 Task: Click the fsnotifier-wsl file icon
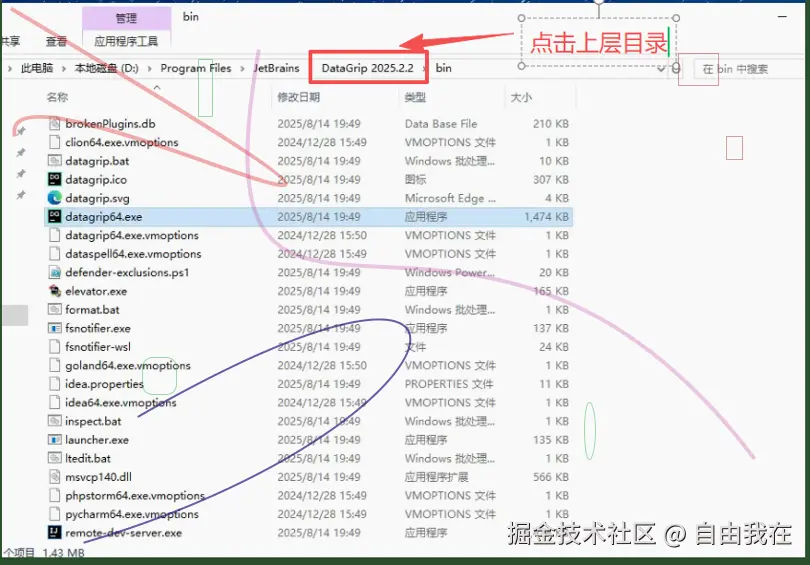54,347
